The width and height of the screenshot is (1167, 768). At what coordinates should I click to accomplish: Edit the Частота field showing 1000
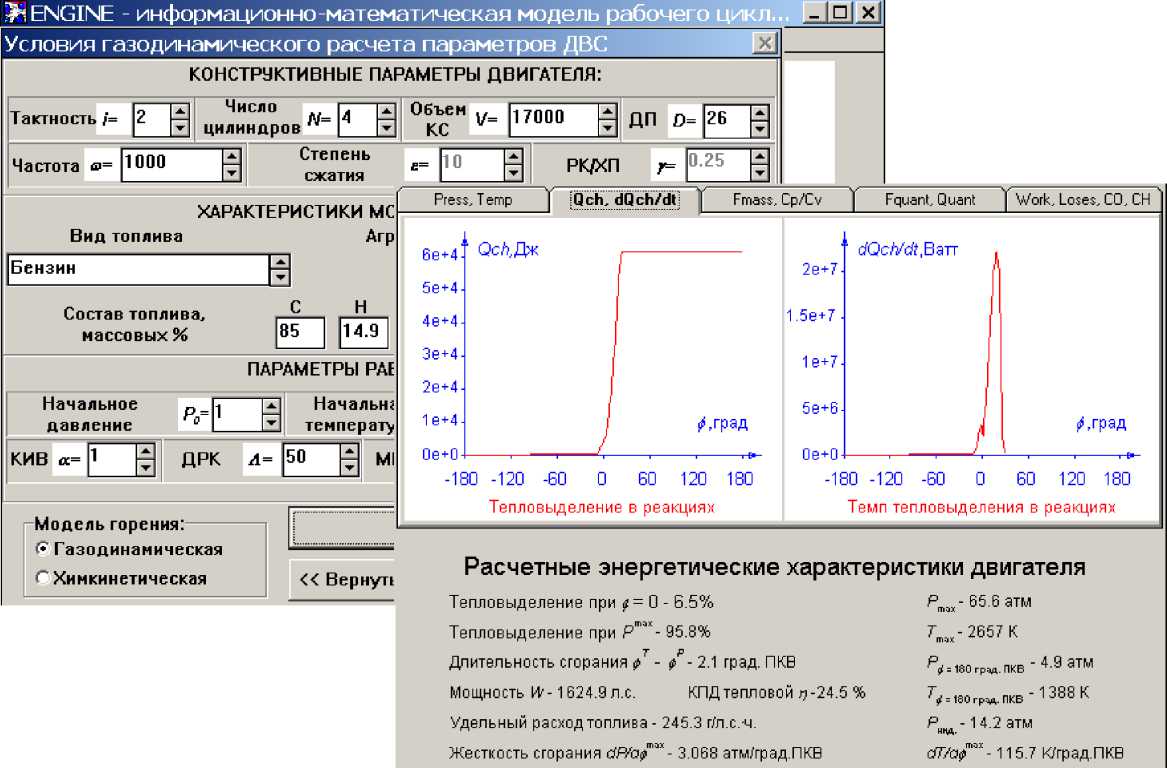tap(172, 165)
